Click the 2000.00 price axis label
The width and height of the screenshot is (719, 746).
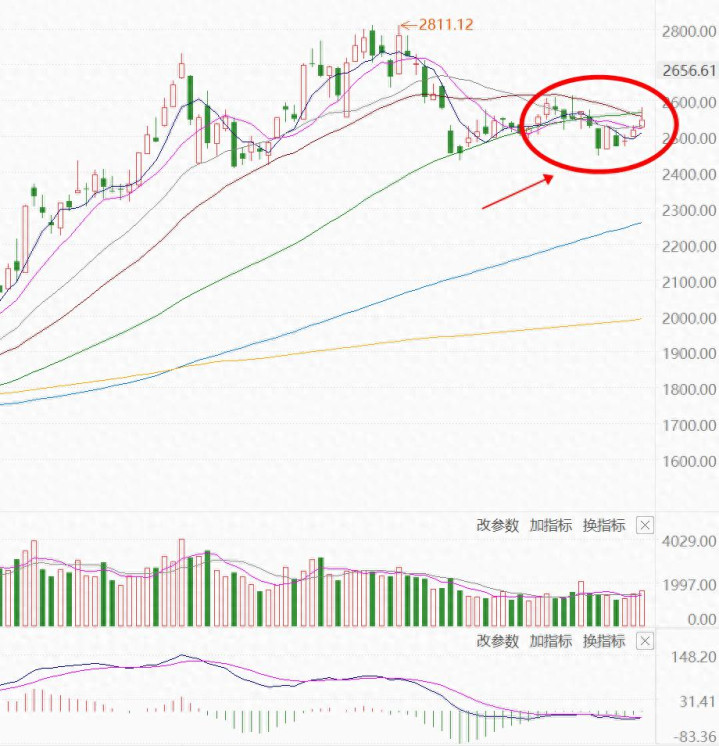689,318
